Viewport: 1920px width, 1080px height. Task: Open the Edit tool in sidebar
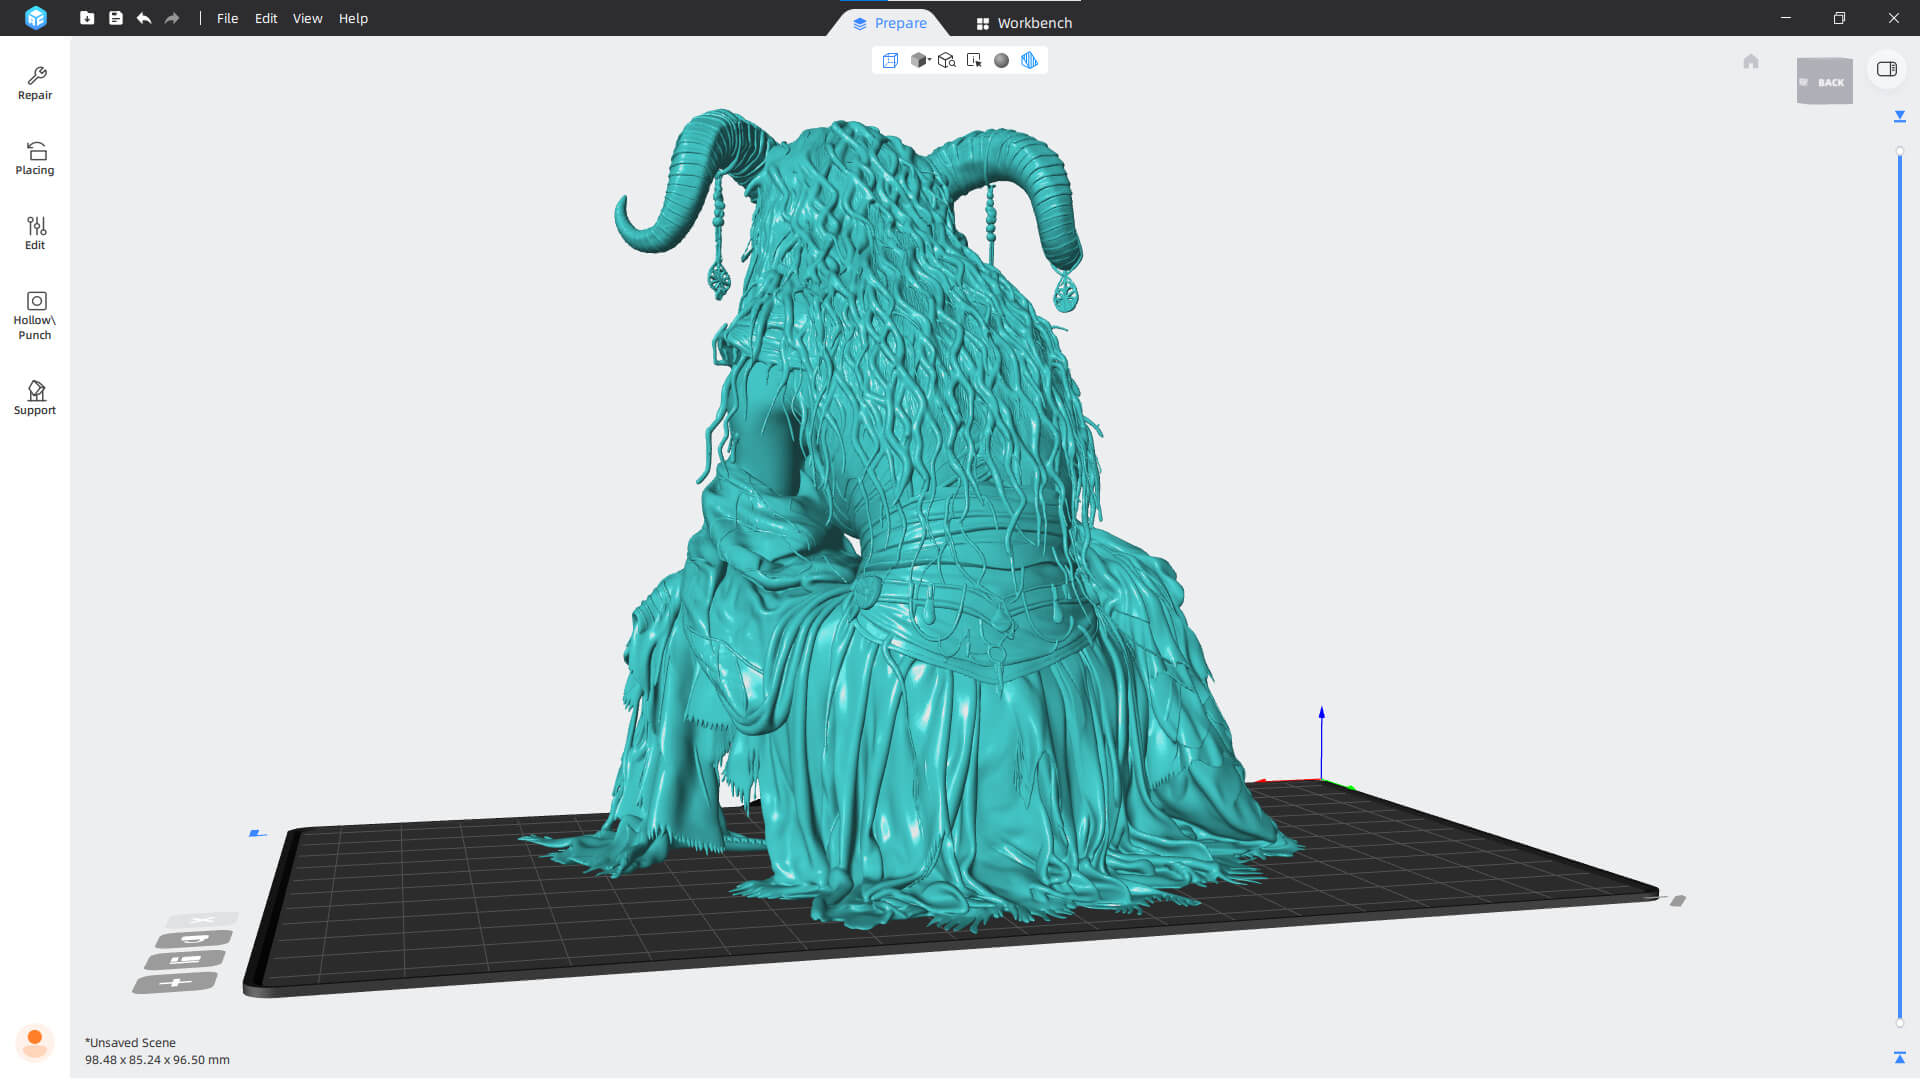(35, 233)
